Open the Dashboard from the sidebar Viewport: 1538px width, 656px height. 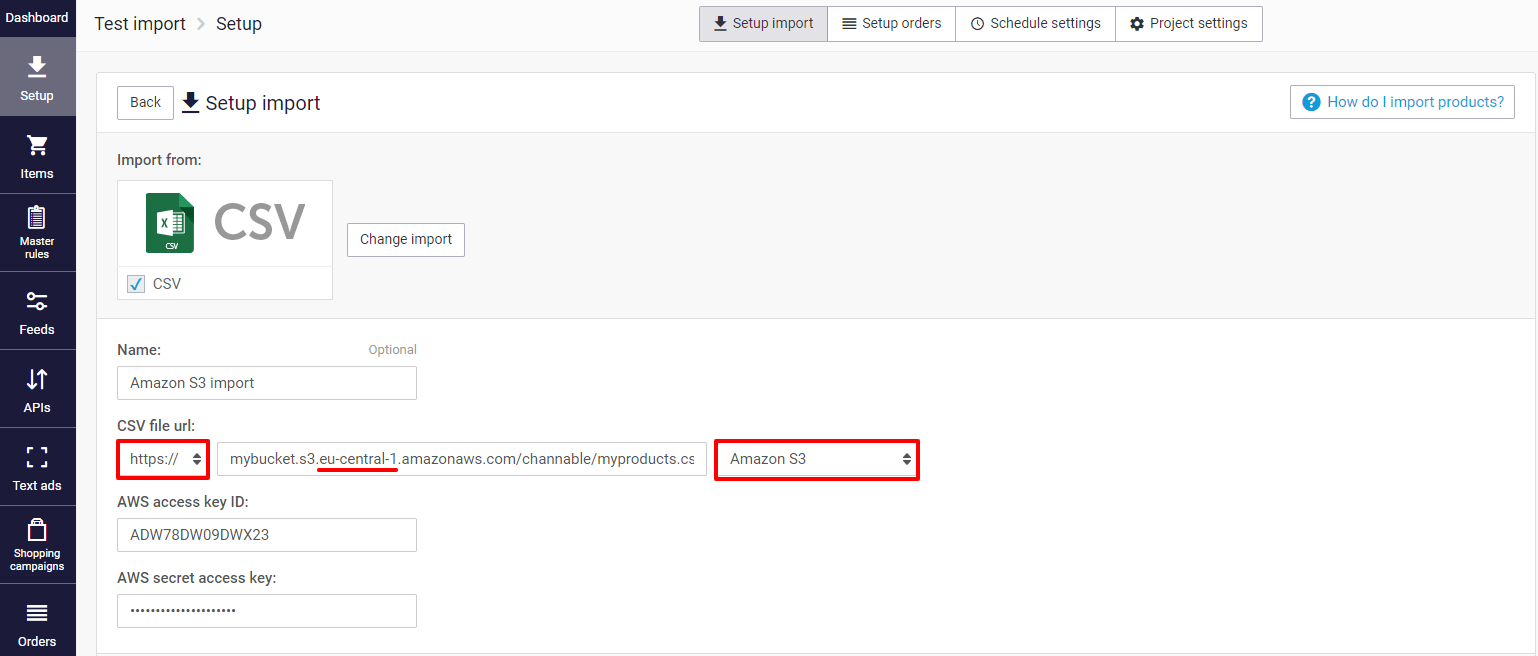pos(37,16)
